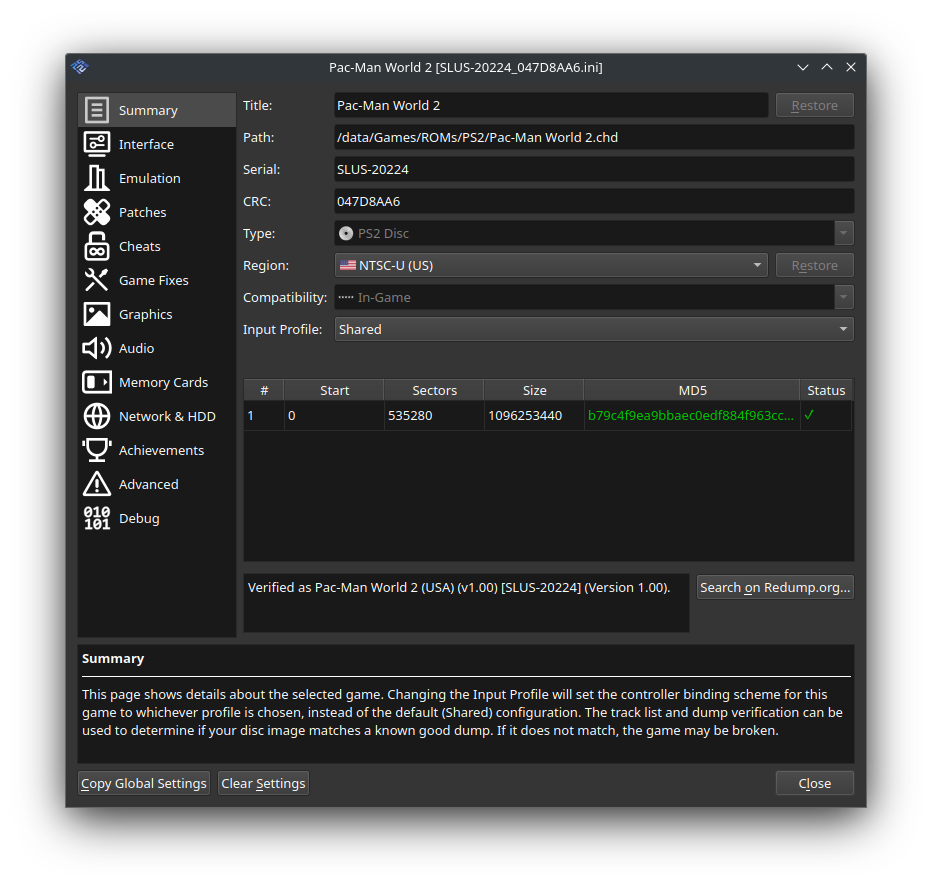Select the Audio speaker icon

click(x=97, y=348)
